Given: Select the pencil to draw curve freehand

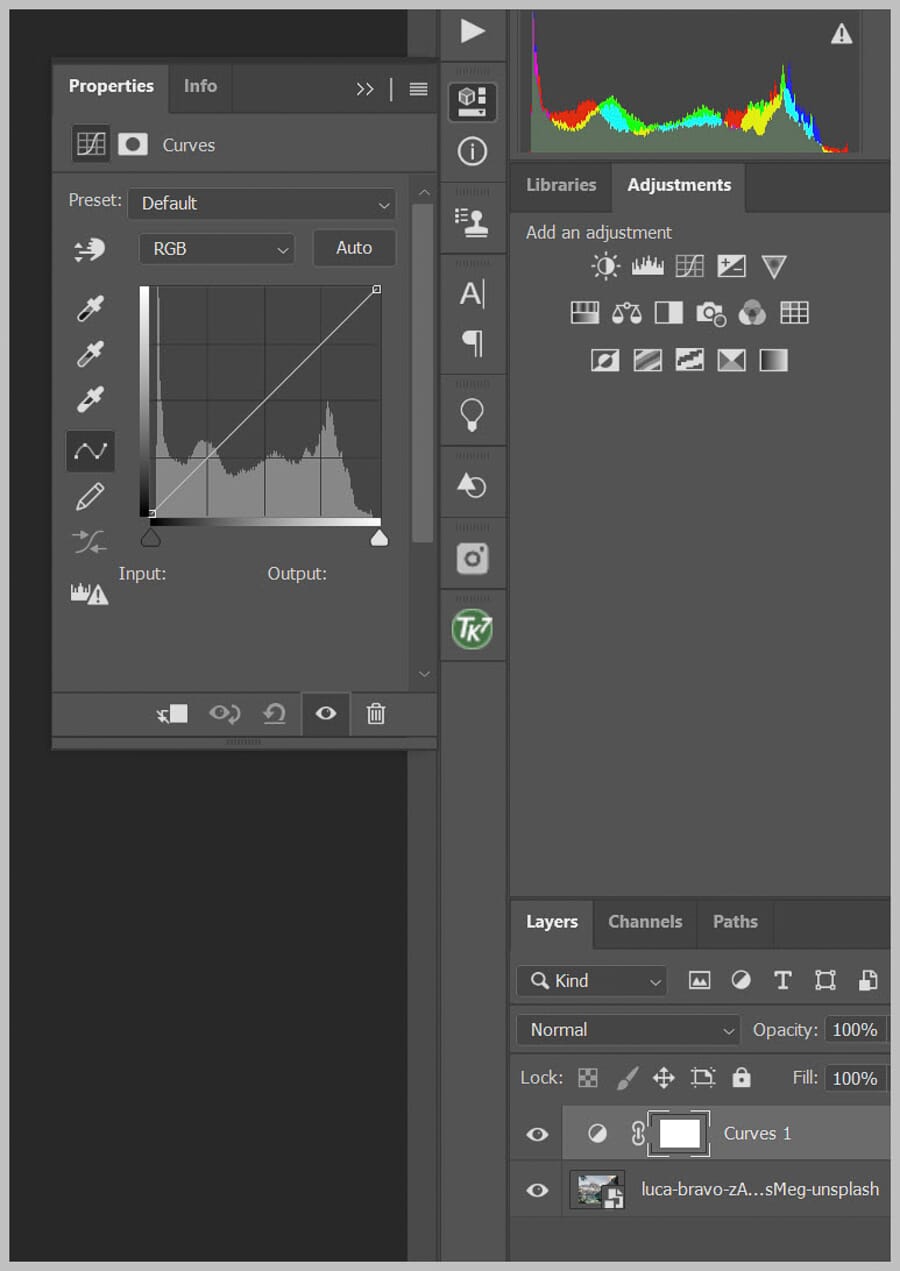Looking at the screenshot, I should (x=89, y=495).
